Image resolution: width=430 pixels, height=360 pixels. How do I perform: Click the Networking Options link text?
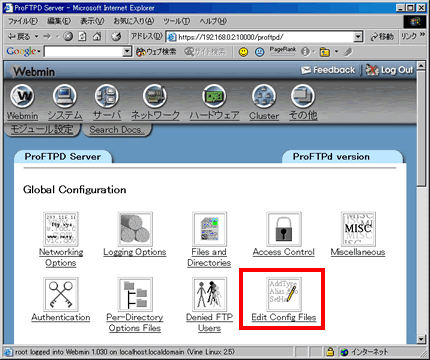[x=61, y=257]
